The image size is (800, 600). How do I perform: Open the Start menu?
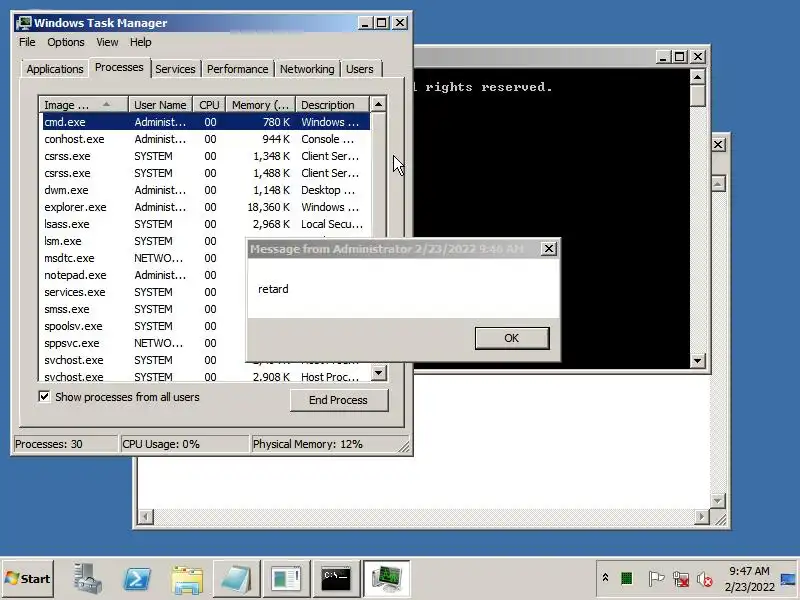click(x=28, y=579)
